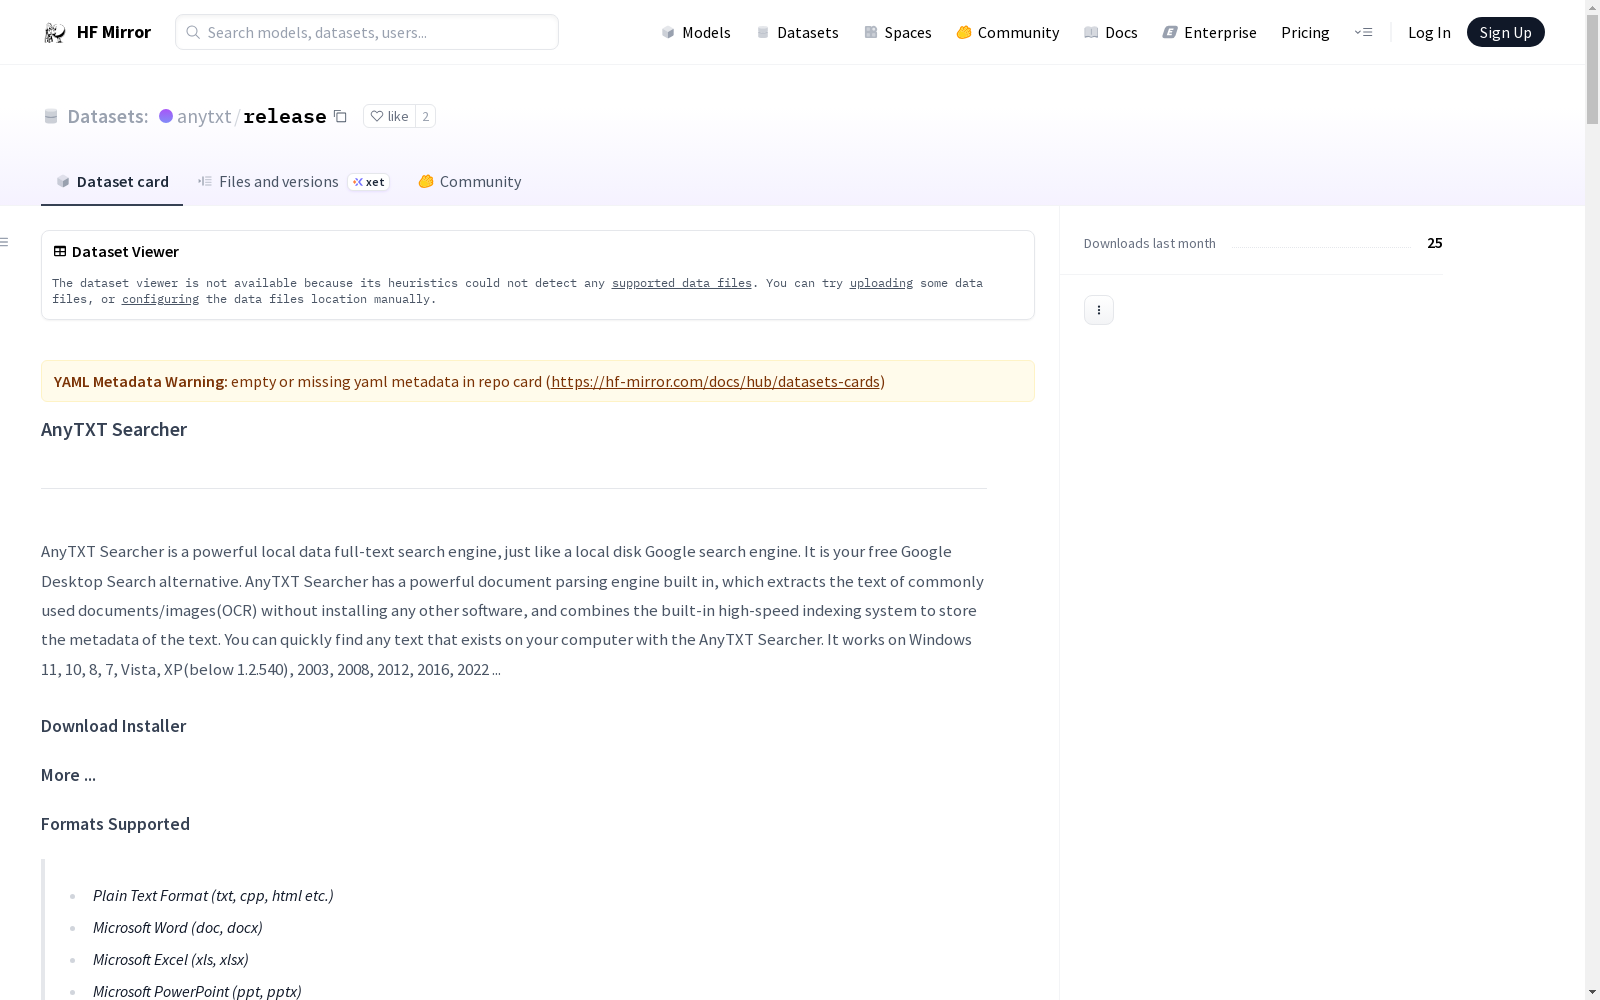Open the three-dot options menu in the sidebar

pyautogui.click(x=1099, y=310)
